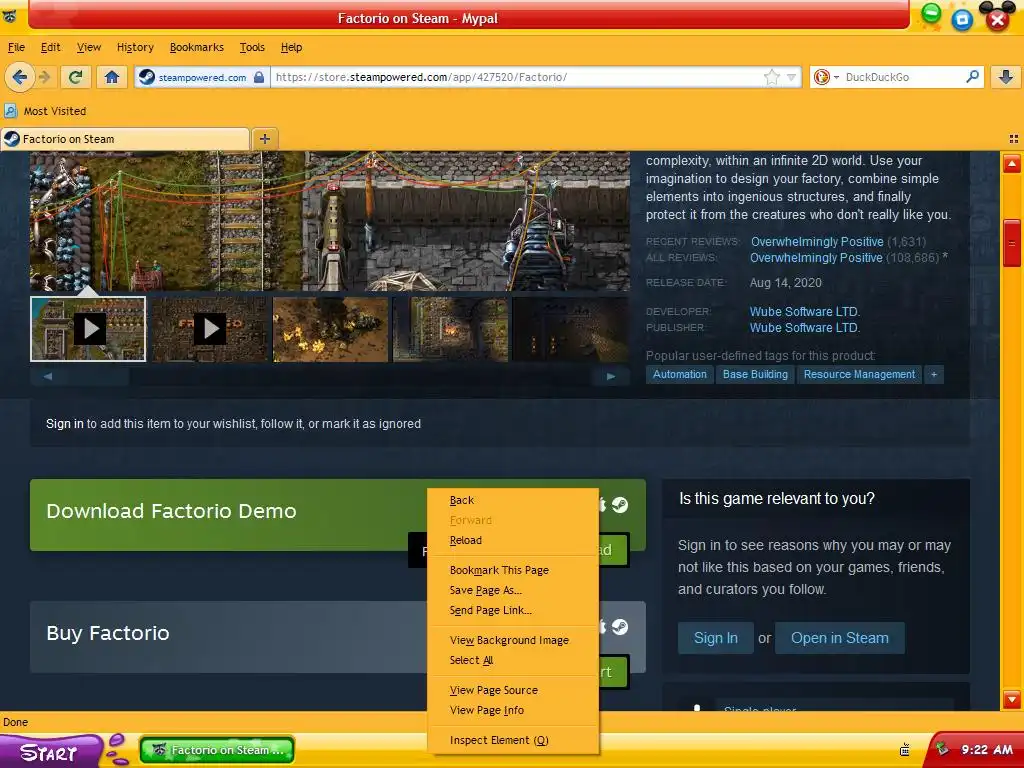Open the File menu
This screenshot has width=1024, height=768.
[16, 47]
